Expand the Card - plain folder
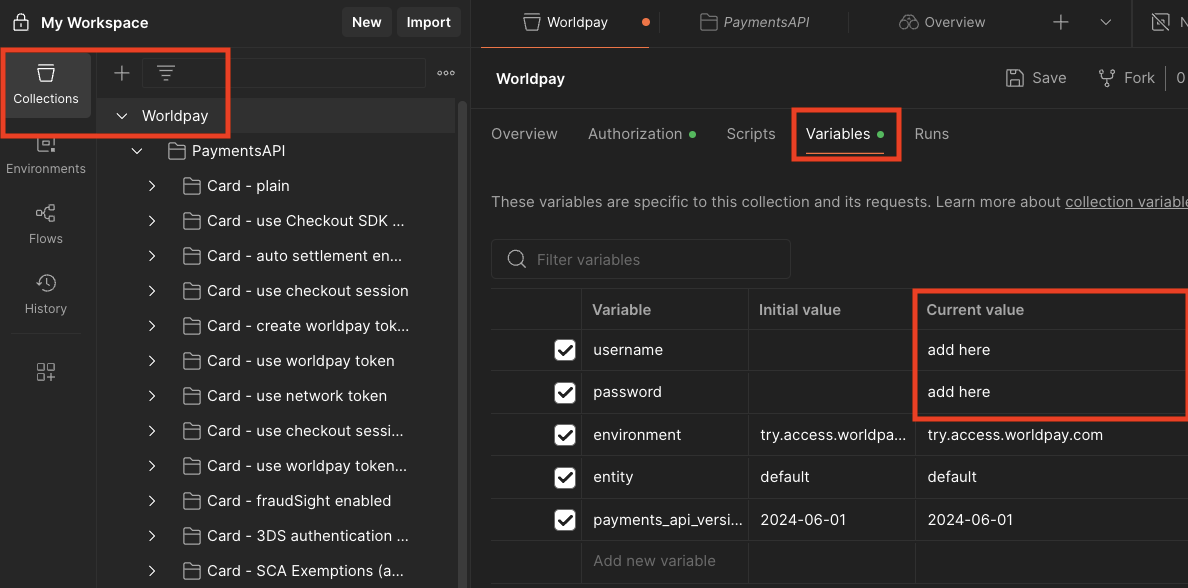This screenshot has height=588, width=1188. 152,186
